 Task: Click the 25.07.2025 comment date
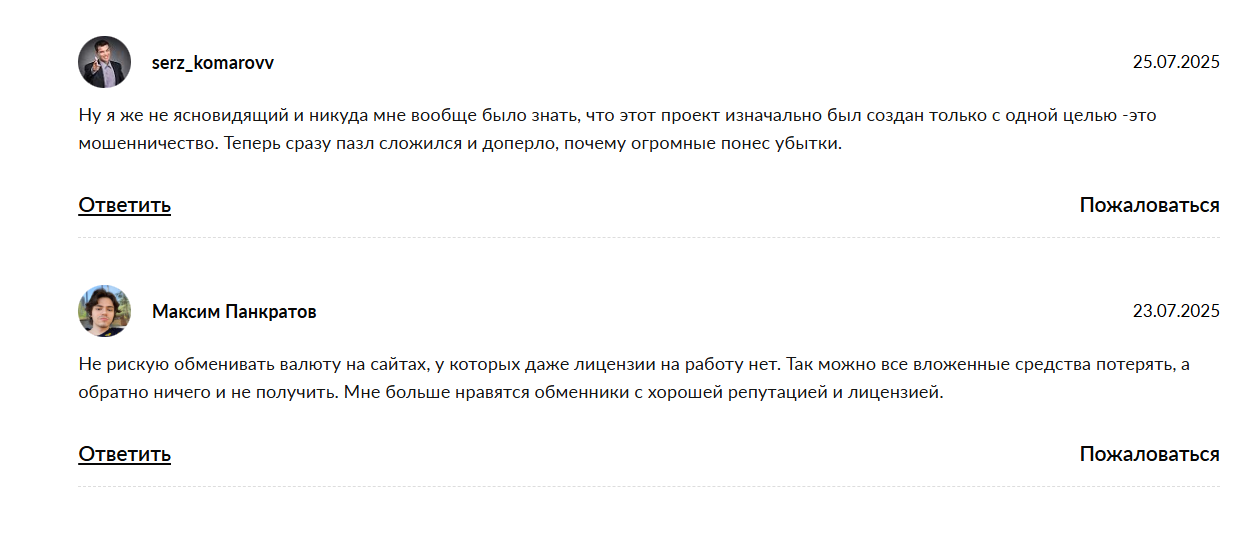click(1176, 62)
